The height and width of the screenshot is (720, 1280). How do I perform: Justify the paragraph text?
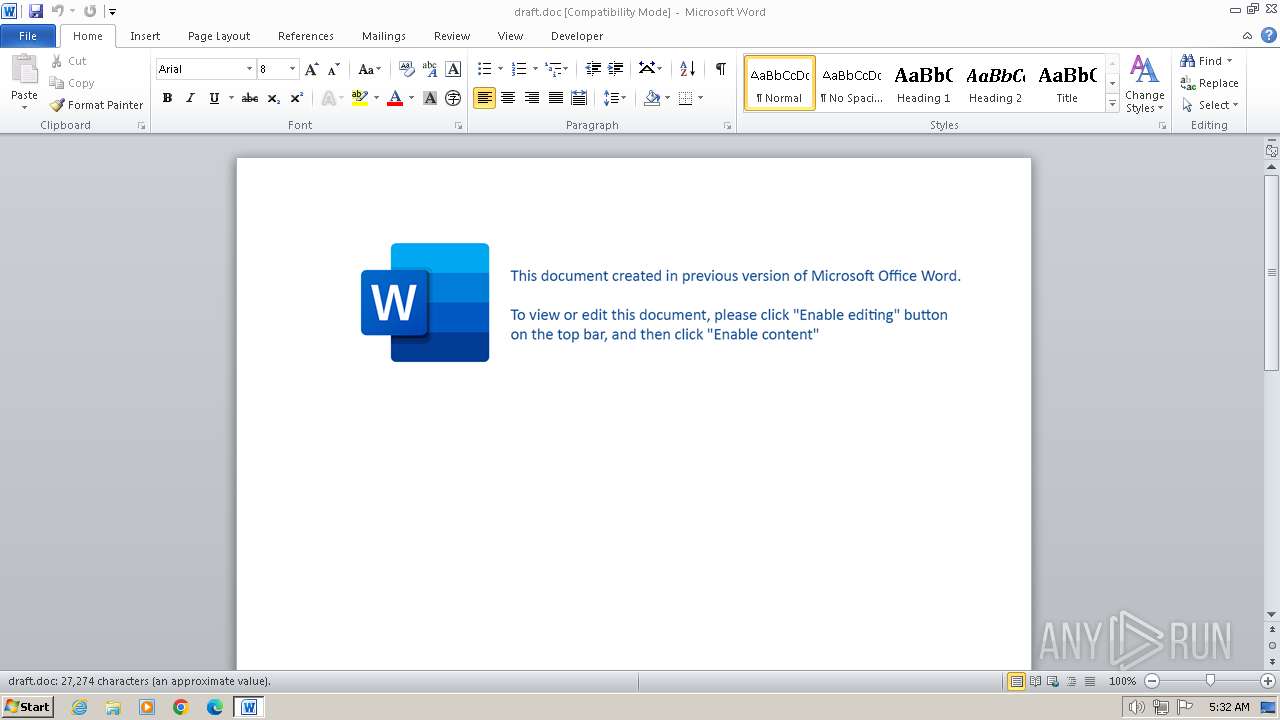pyautogui.click(x=556, y=98)
